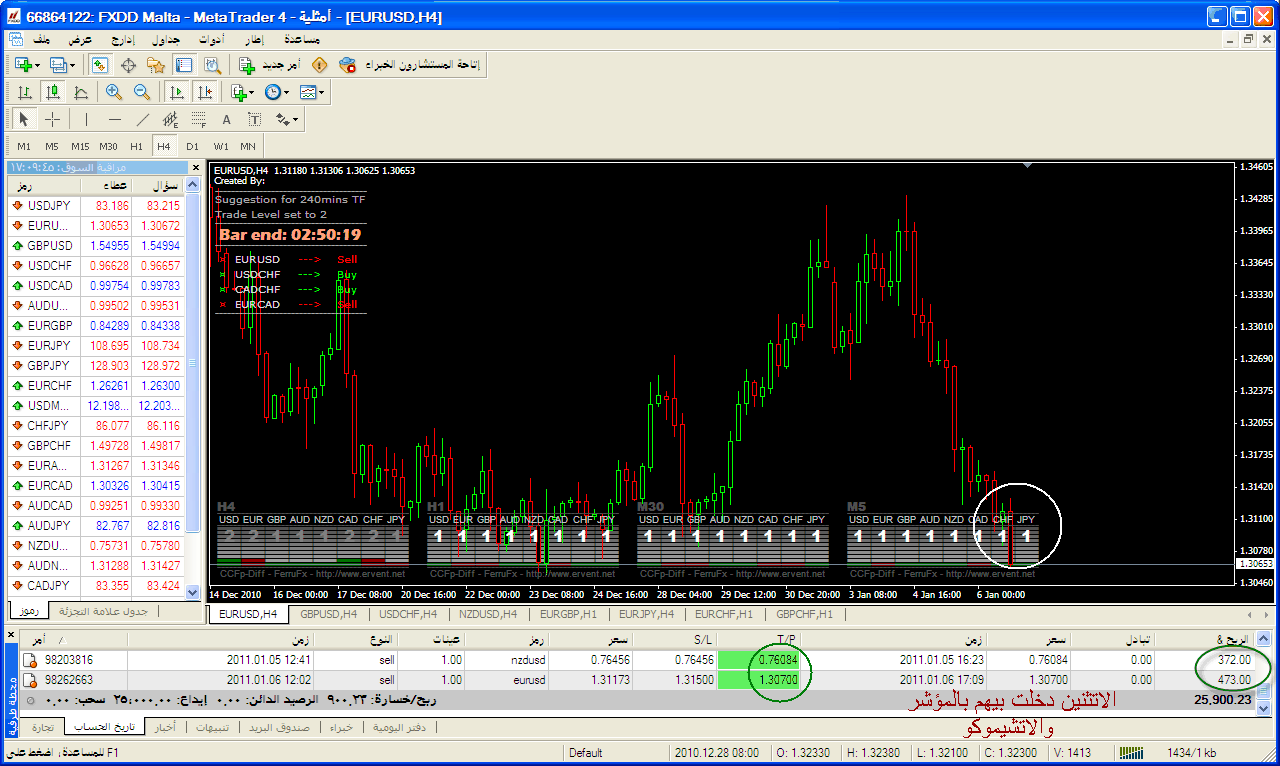Select the crosshair tool

point(53,119)
